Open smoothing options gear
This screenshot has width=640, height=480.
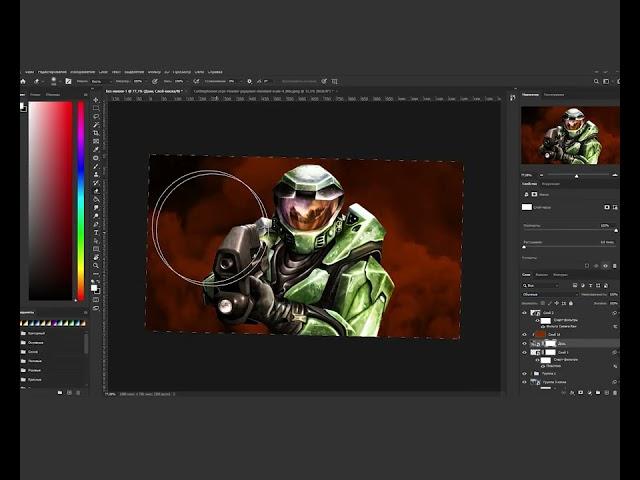pos(249,81)
